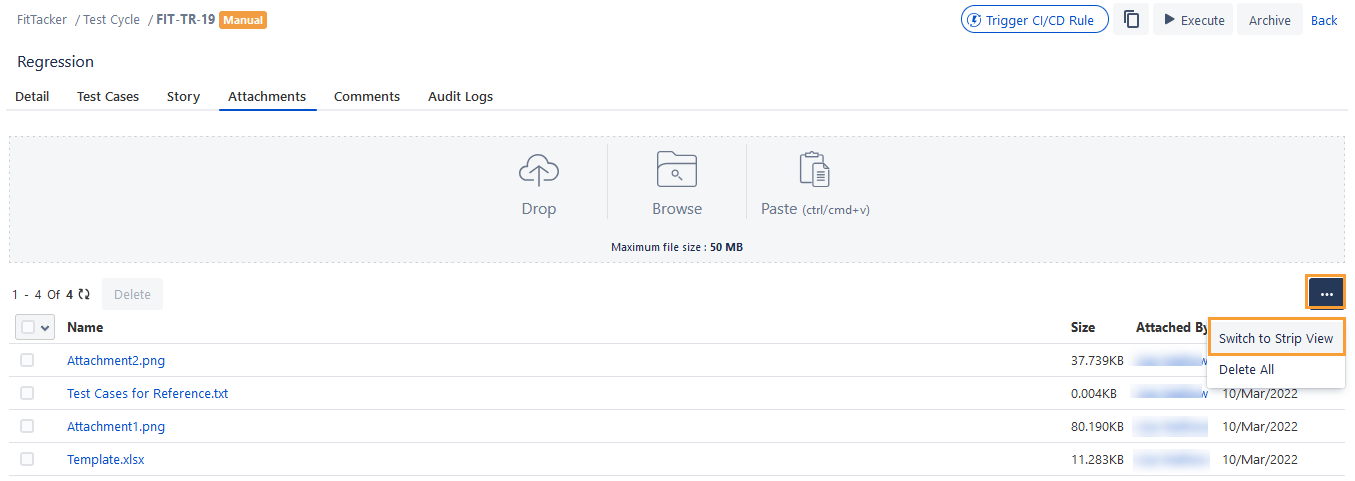Click the date in the Attachment1.png row
This screenshot has height=481, width=1355.
[x=1260, y=426]
